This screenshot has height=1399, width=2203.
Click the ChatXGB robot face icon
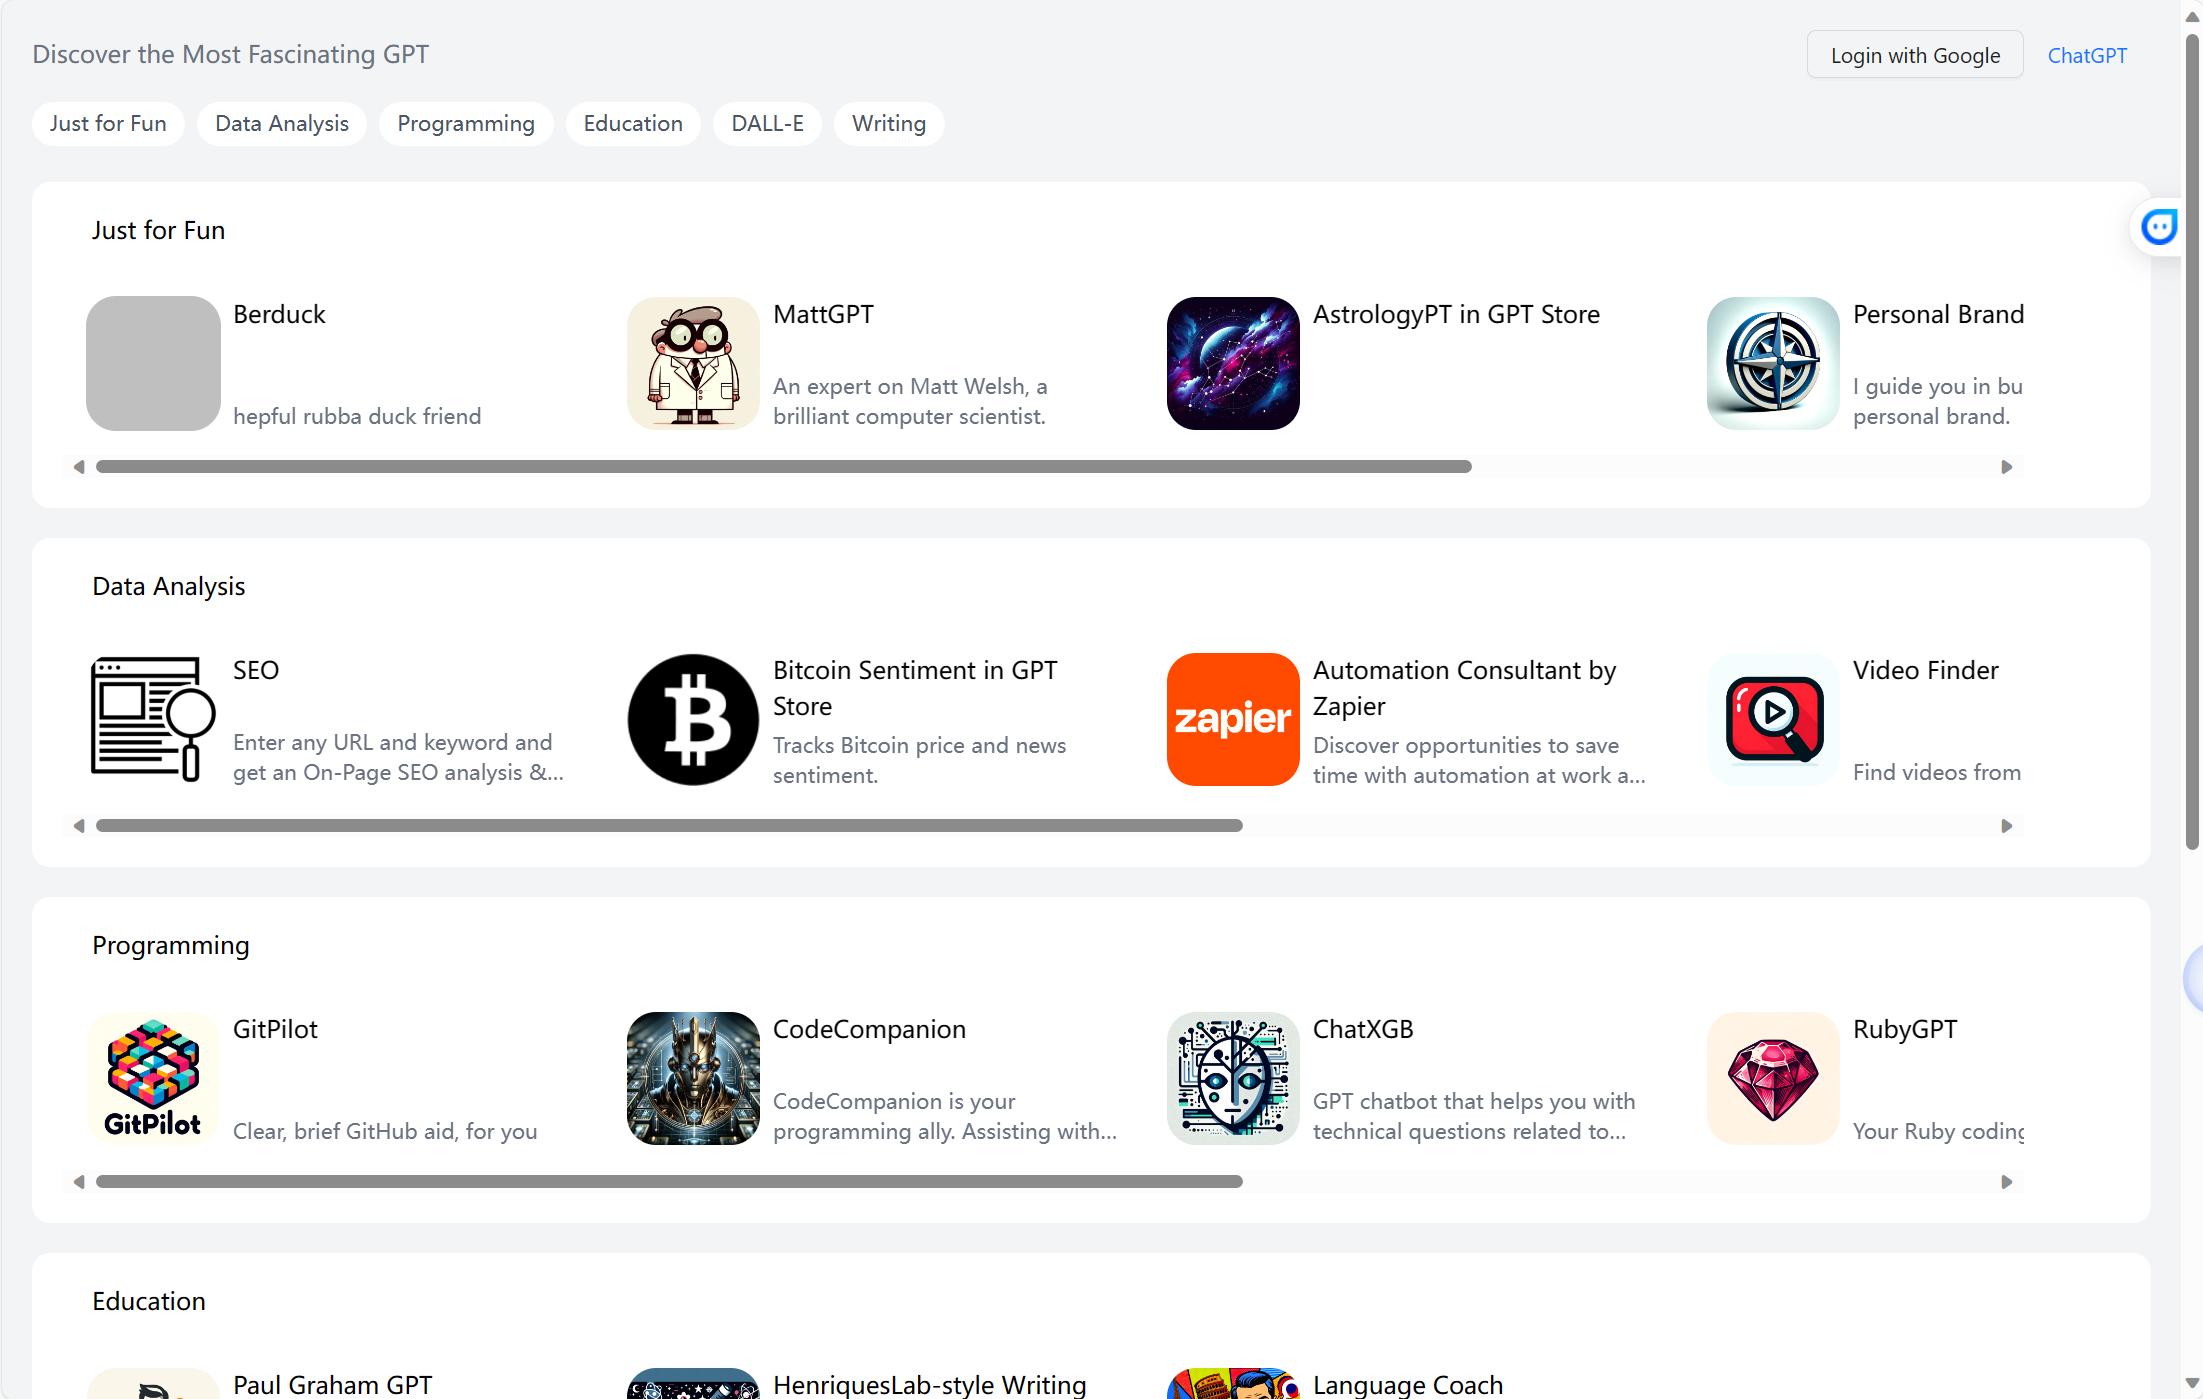(1233, 1078)
